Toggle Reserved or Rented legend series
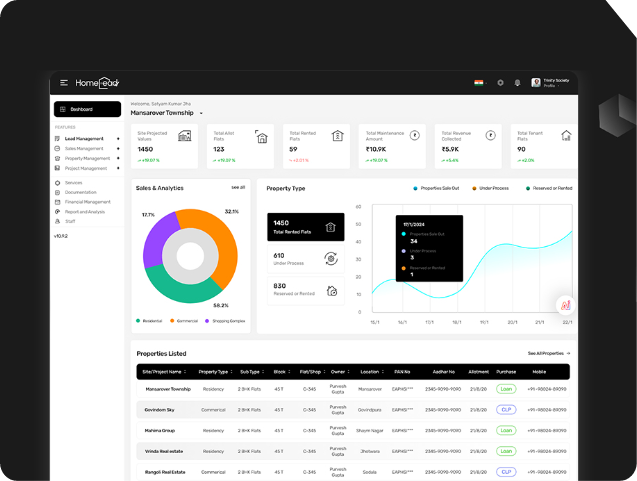 [549, 188]
